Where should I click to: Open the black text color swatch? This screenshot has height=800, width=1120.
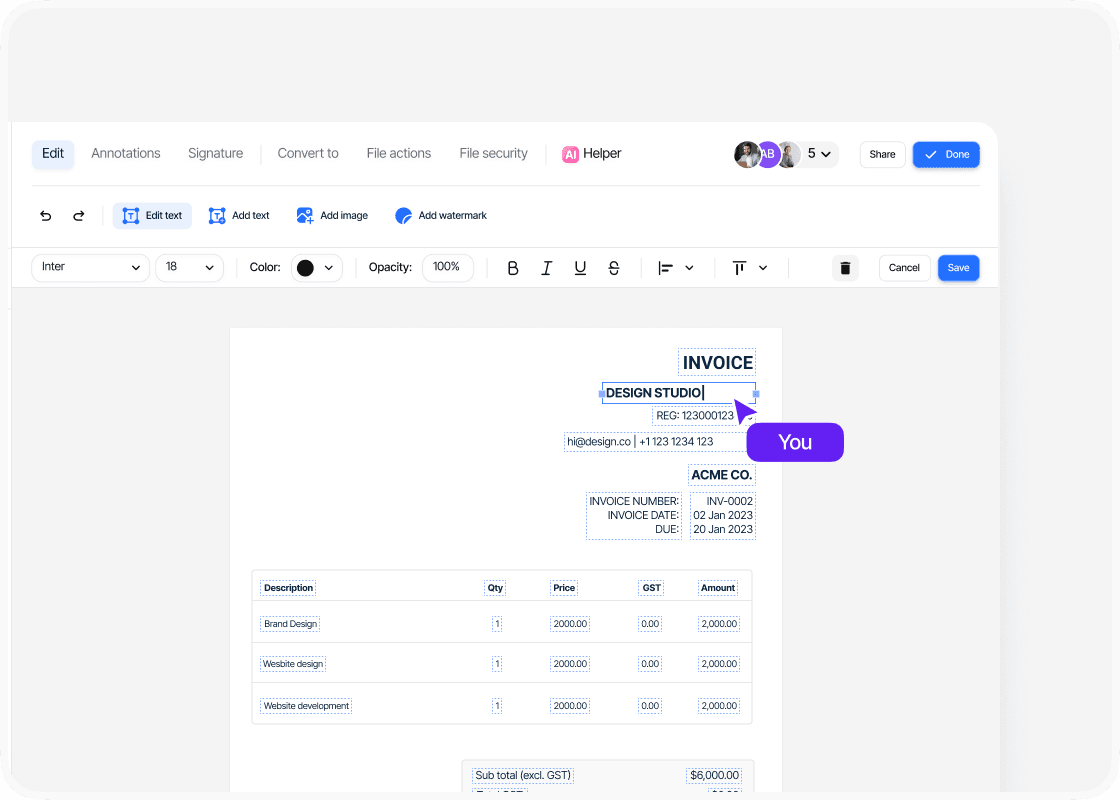click(316, 268)
